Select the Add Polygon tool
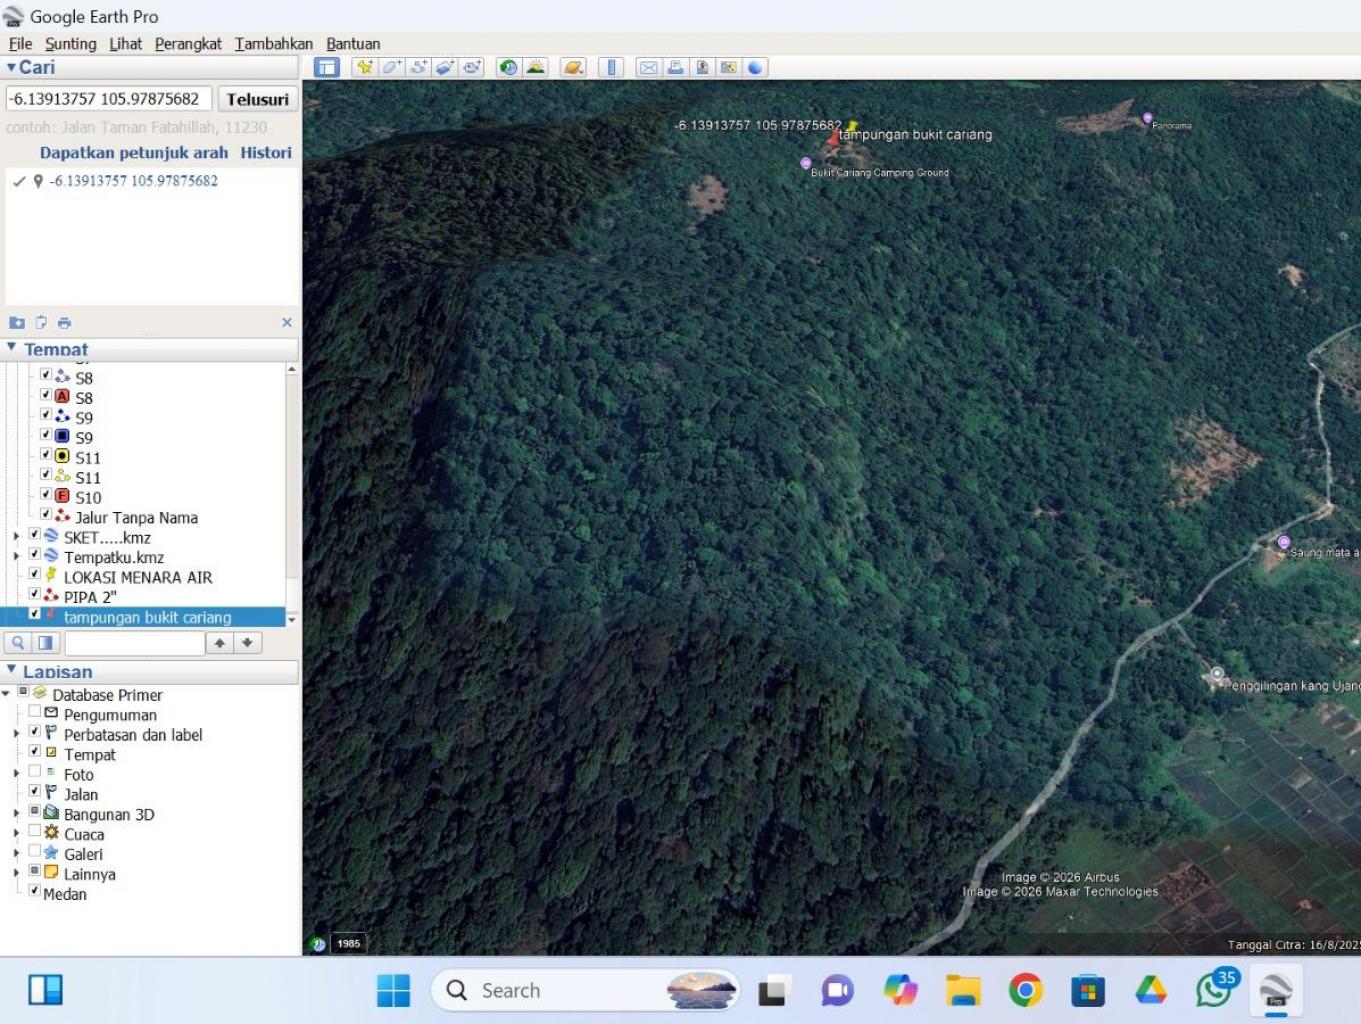Screen dimensions: 1361x1024 coord(391,67)
